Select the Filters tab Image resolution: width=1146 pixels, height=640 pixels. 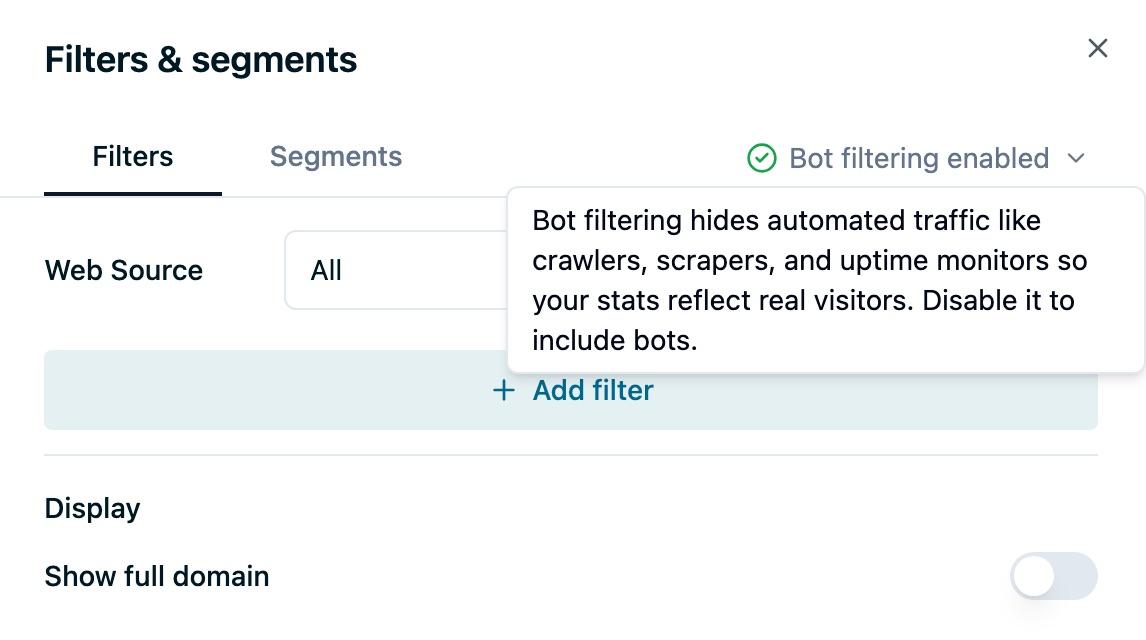(x=132, y=156)
